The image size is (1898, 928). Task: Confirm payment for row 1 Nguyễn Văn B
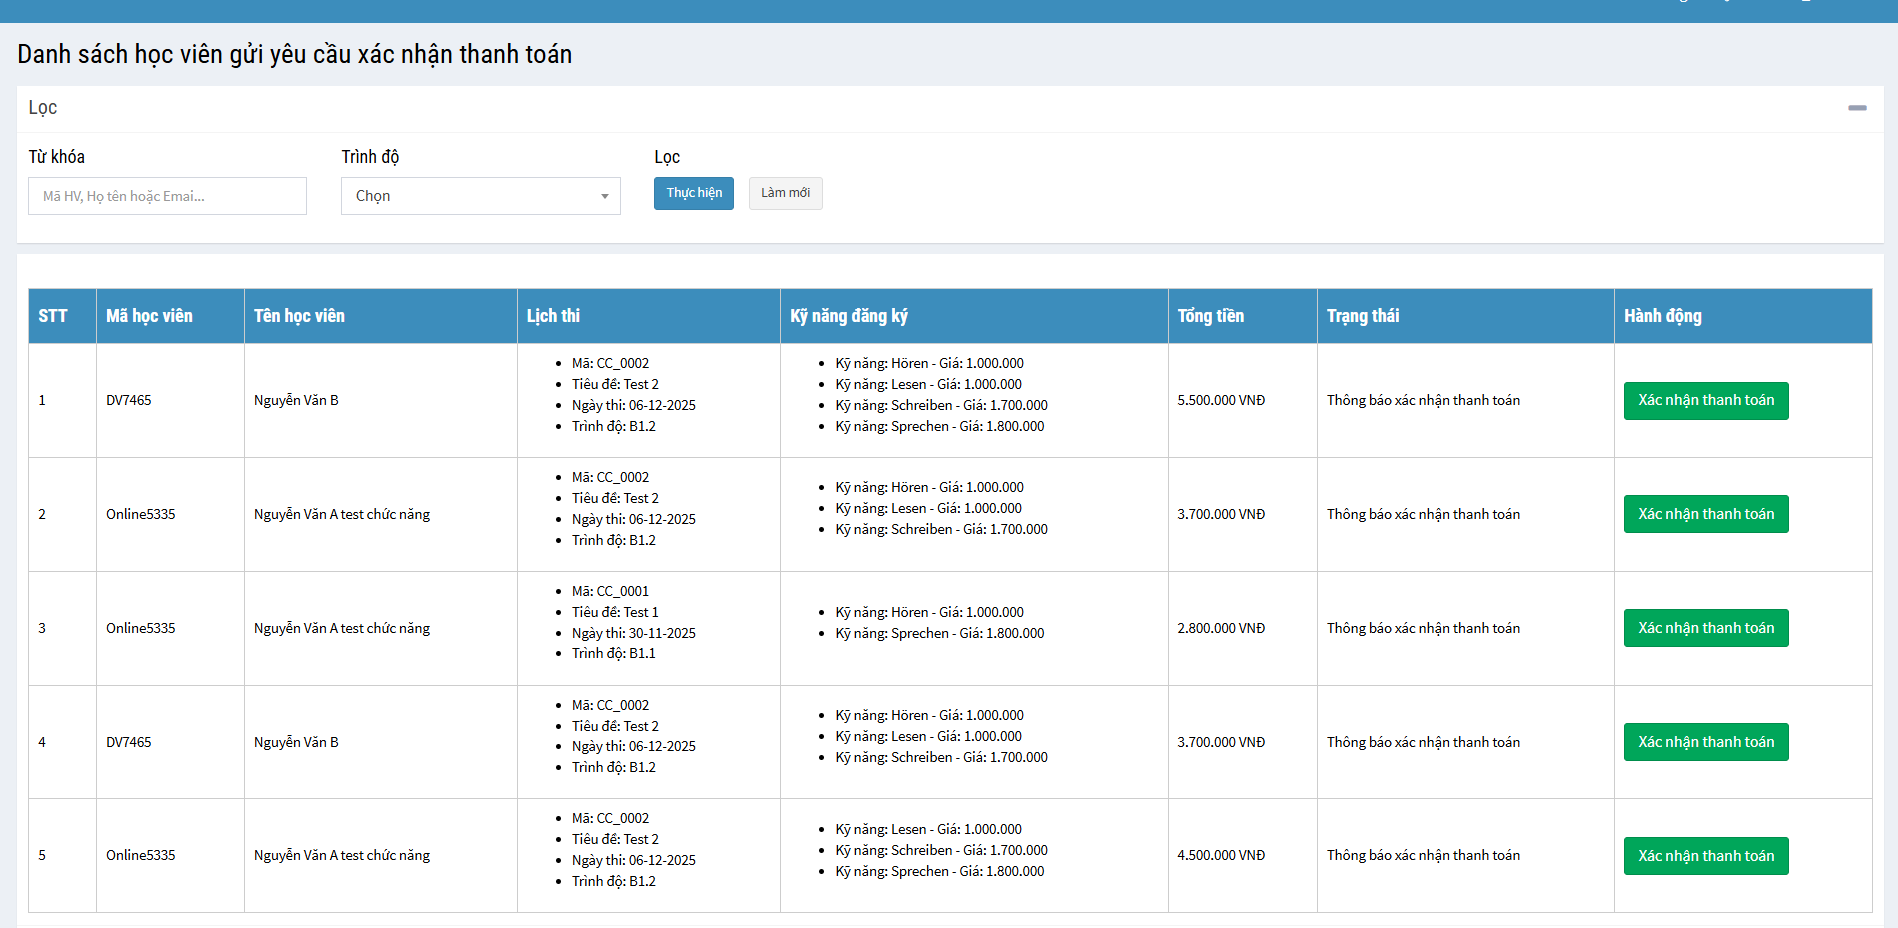(x=1705, y=401)
